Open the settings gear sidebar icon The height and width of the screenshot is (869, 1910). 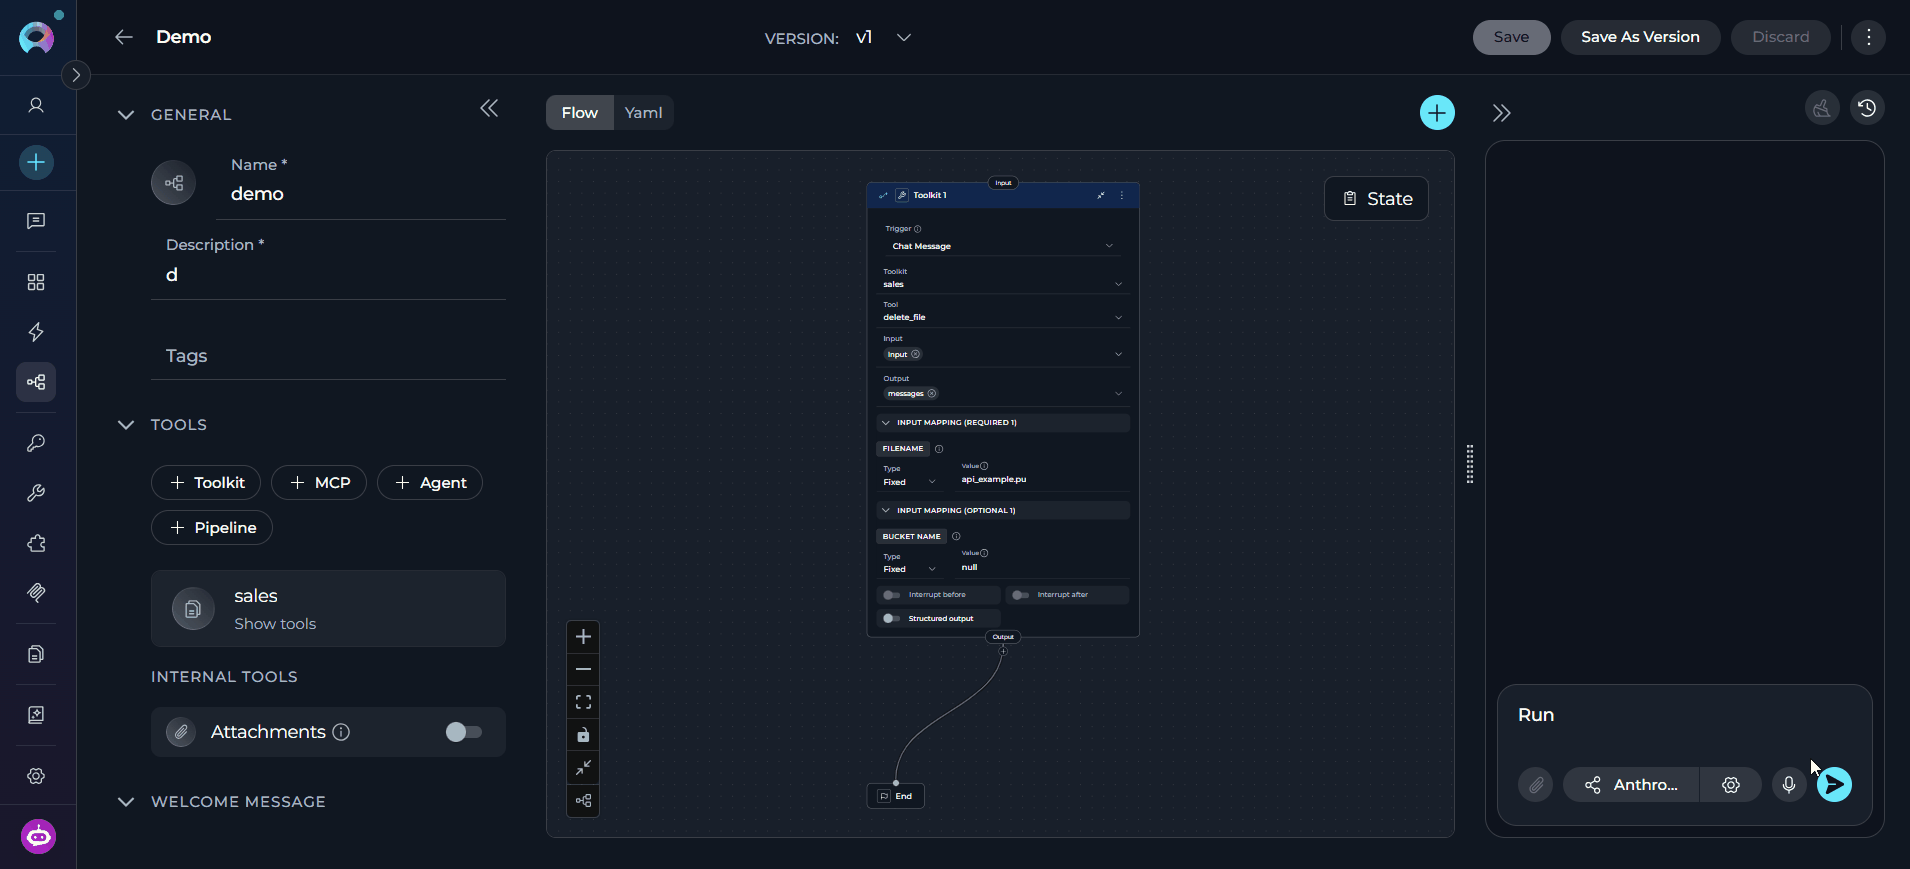click(x=36, y=776)
